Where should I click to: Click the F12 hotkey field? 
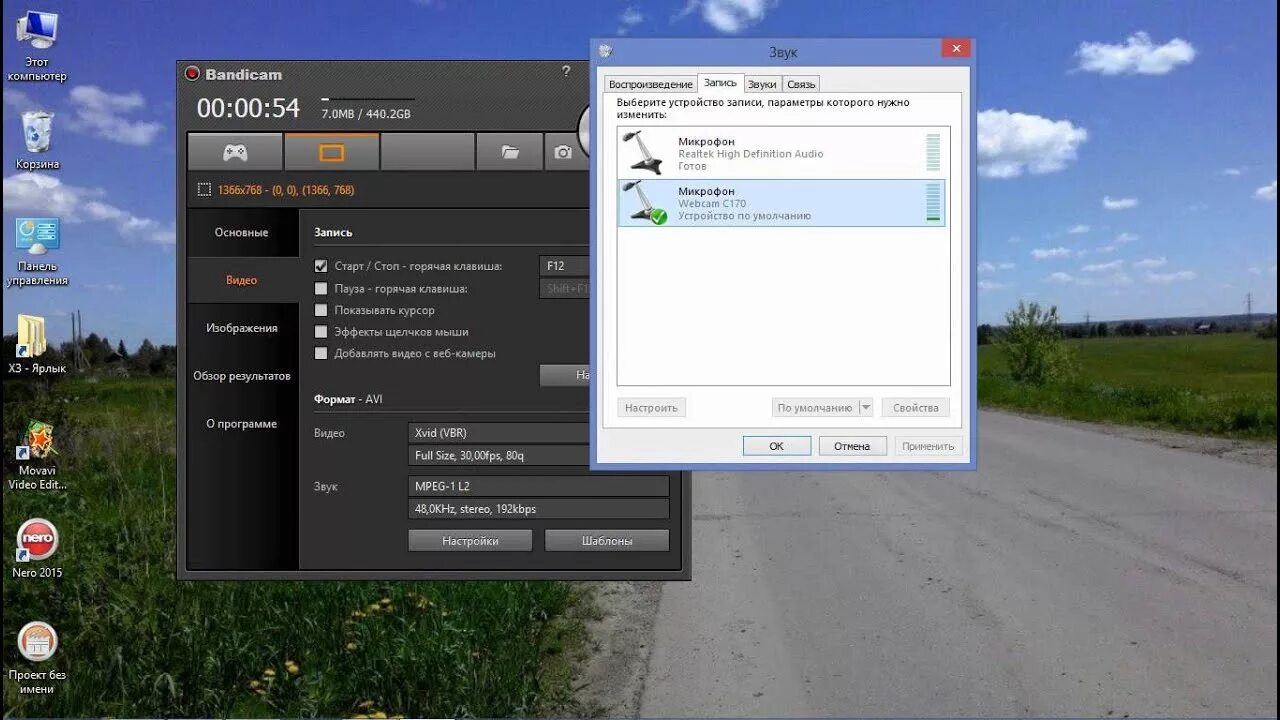tap(565, 266)
